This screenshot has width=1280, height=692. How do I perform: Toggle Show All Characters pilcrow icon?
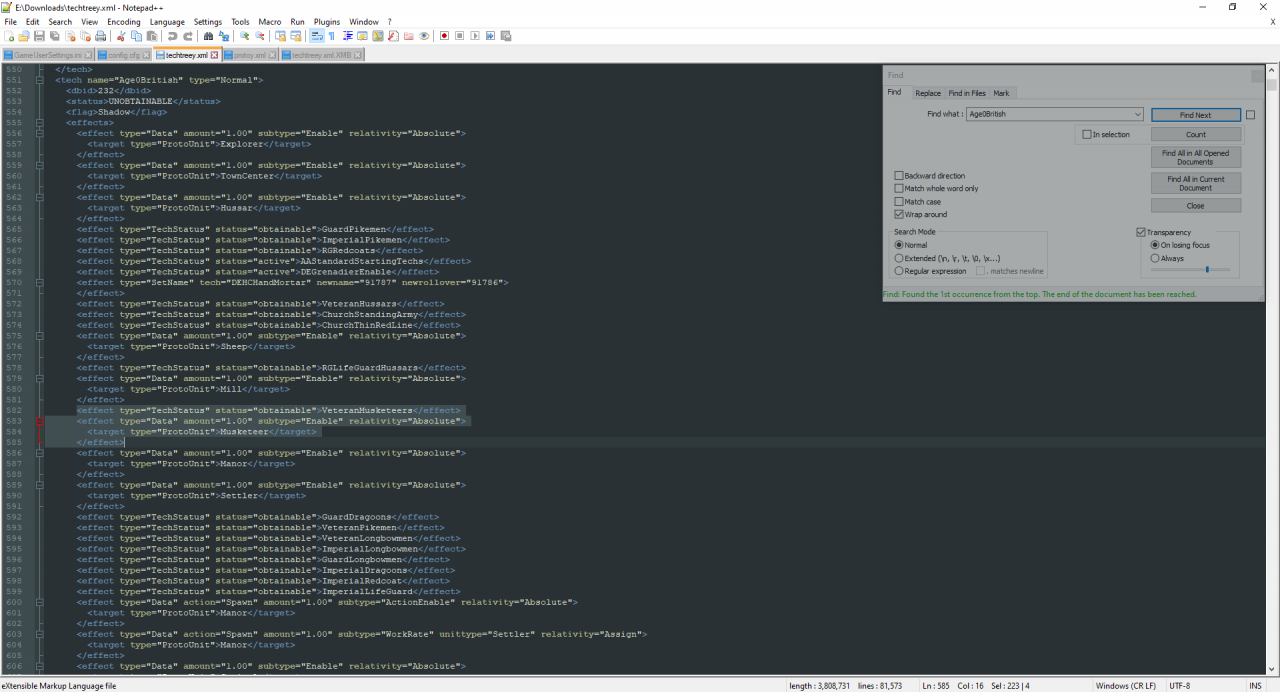pyautogui.click(x=332, y=36)
